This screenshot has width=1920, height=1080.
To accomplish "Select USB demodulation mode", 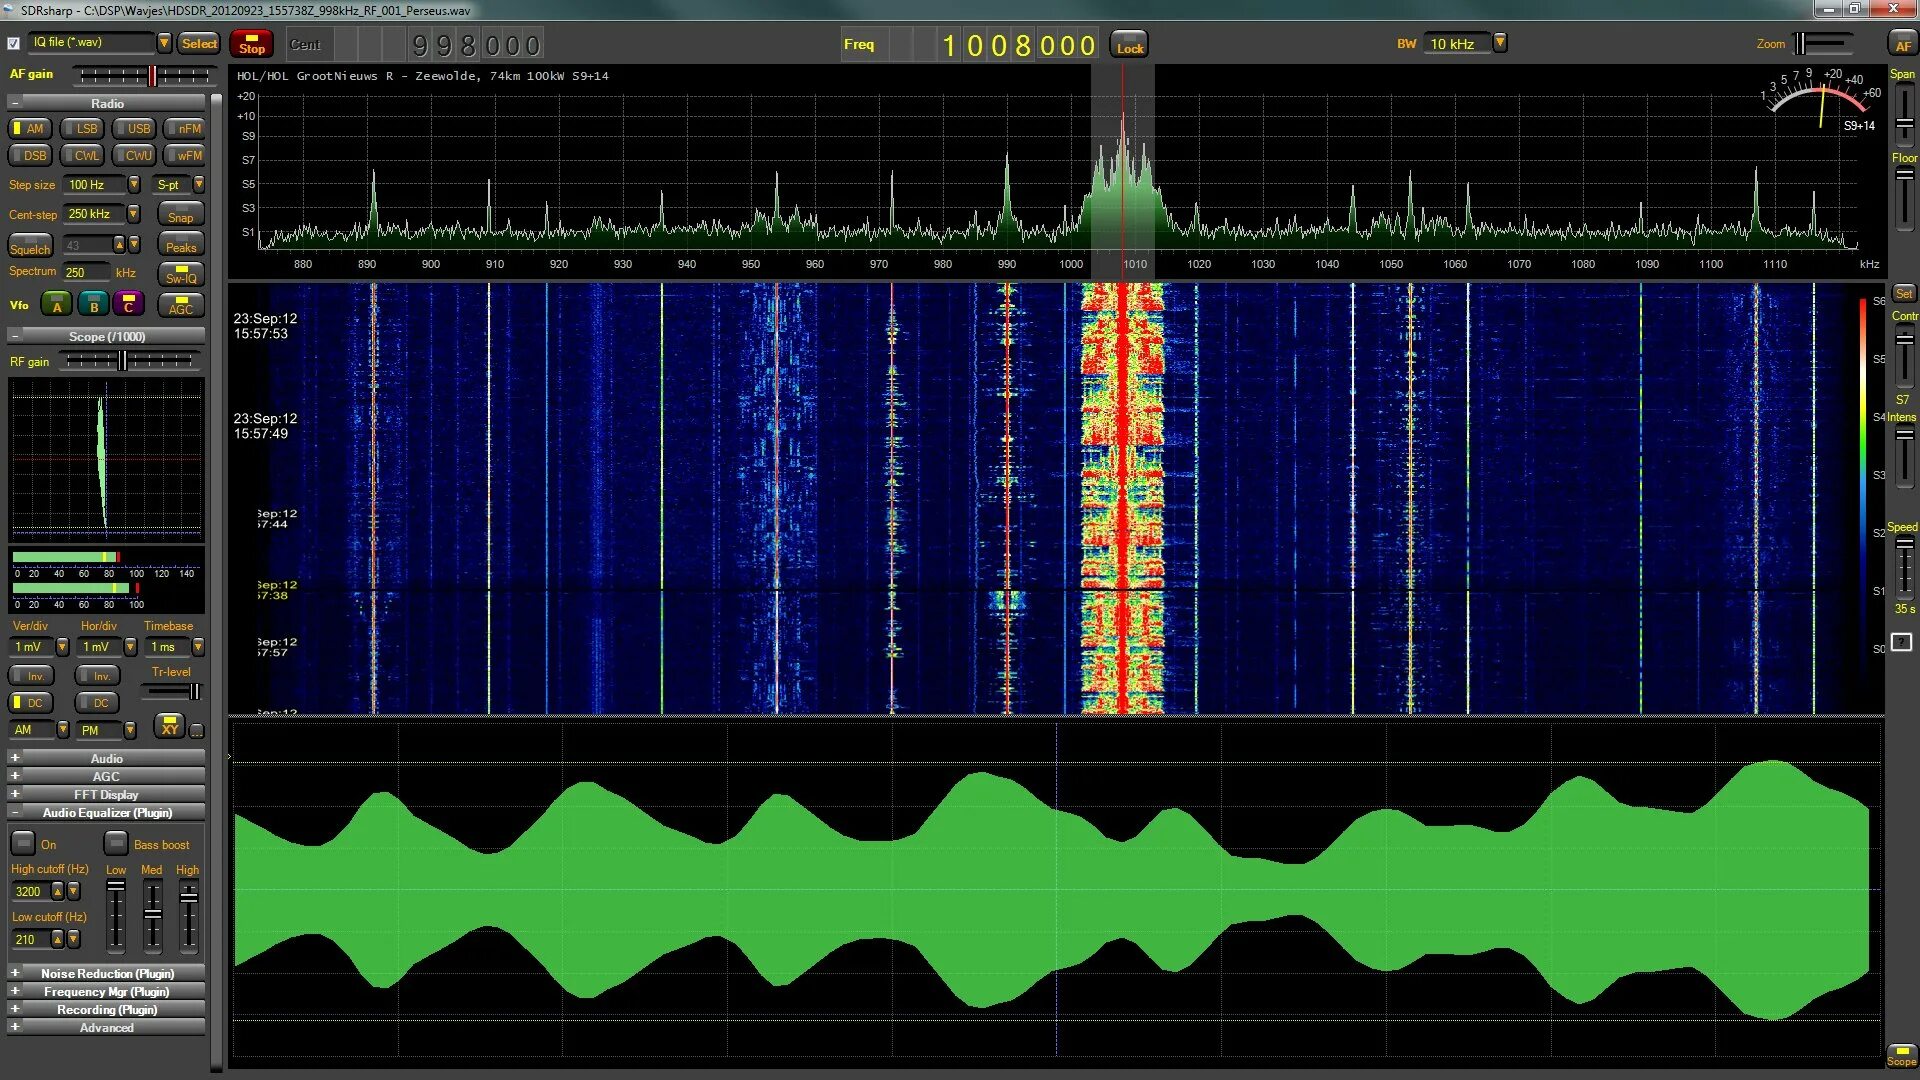I will 134,128.
